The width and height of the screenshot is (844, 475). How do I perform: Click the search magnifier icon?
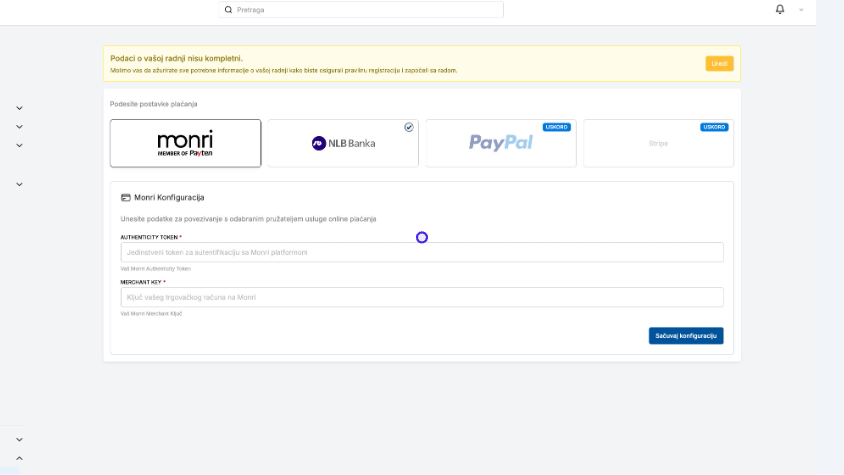(x=228, y=10)
